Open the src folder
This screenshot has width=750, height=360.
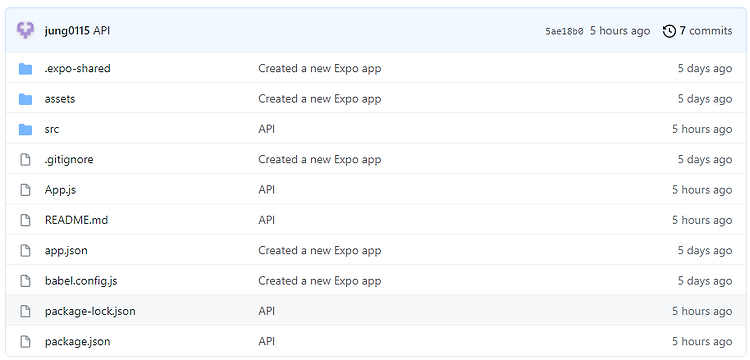click(52, 129)
